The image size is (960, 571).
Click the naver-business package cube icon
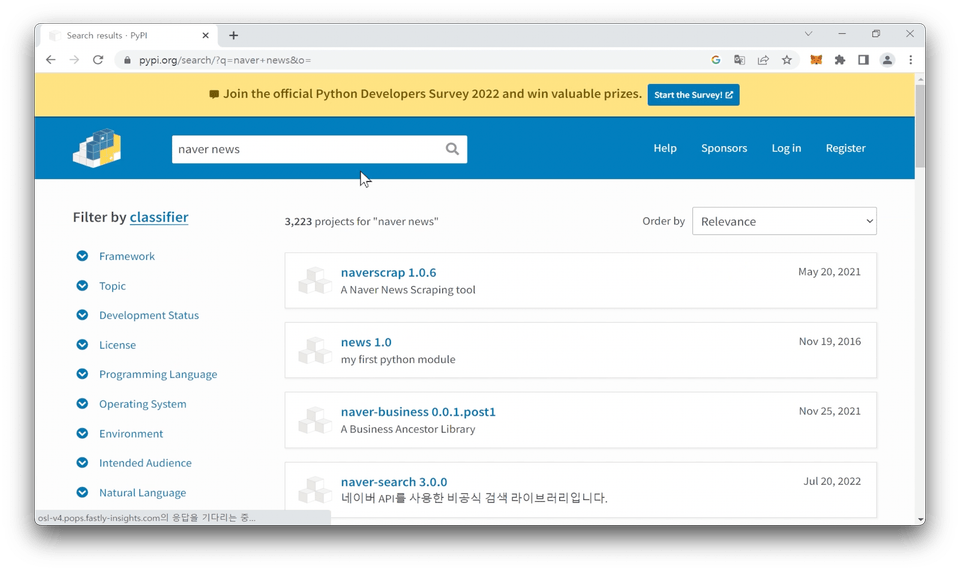[315, 420]
